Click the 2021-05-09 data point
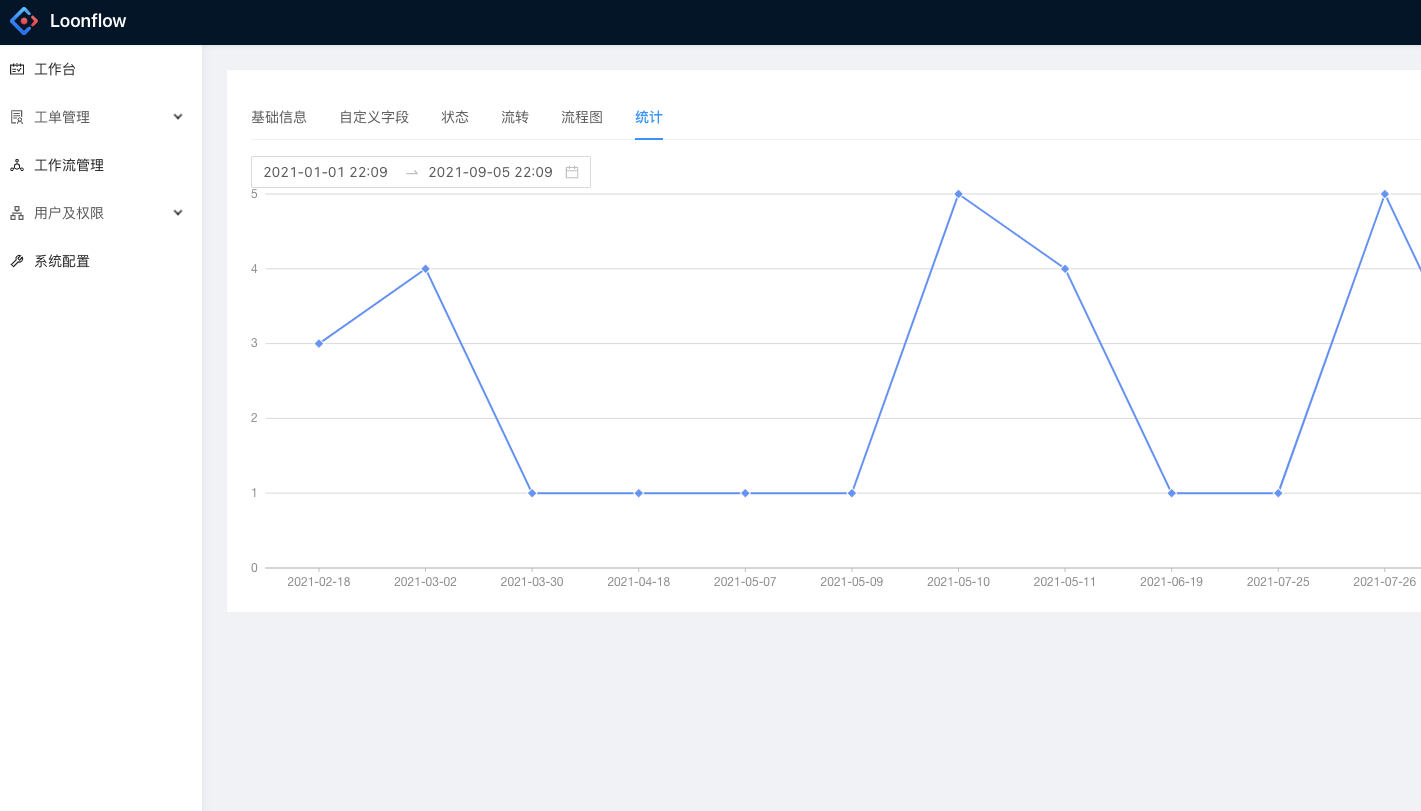 tap(852, 493)
